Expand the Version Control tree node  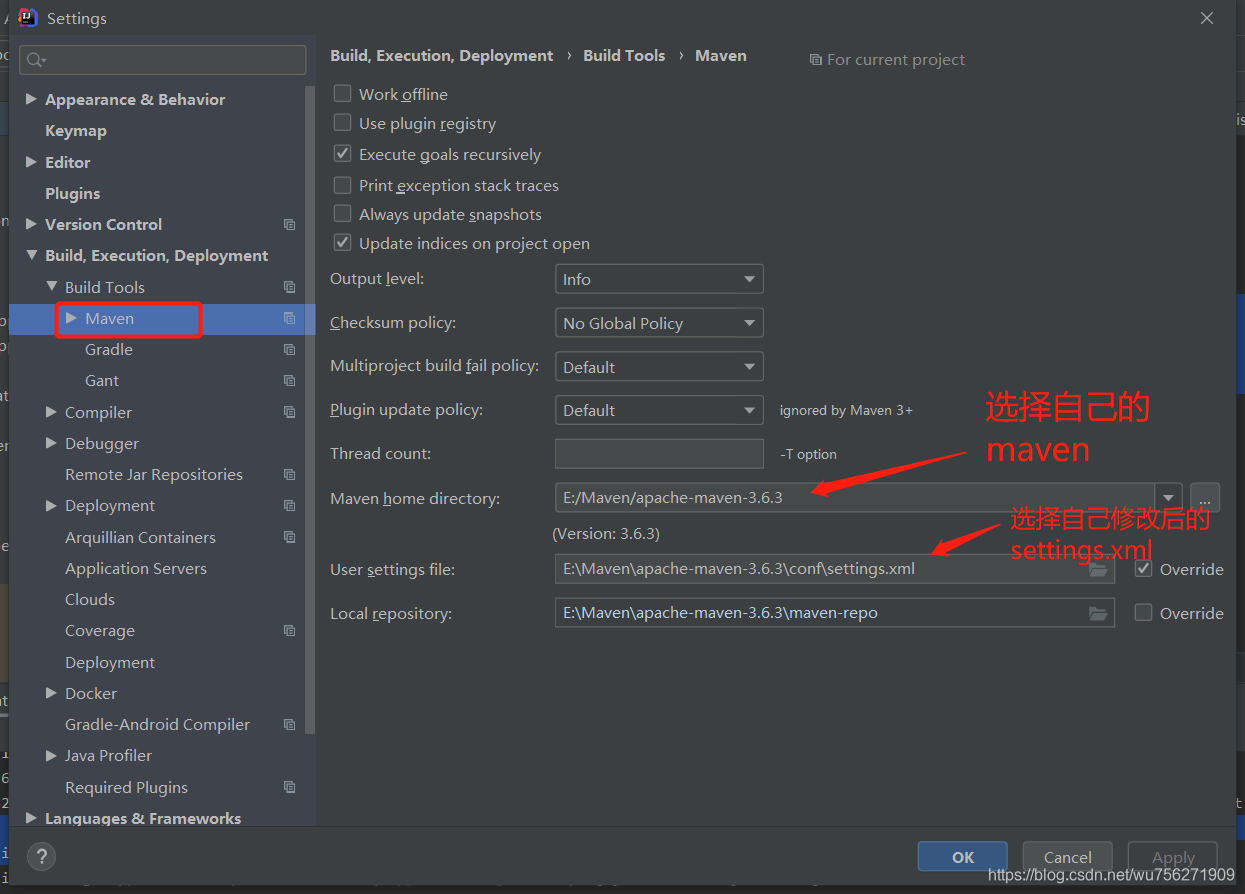pyautogui.click(x=31, y=224)
